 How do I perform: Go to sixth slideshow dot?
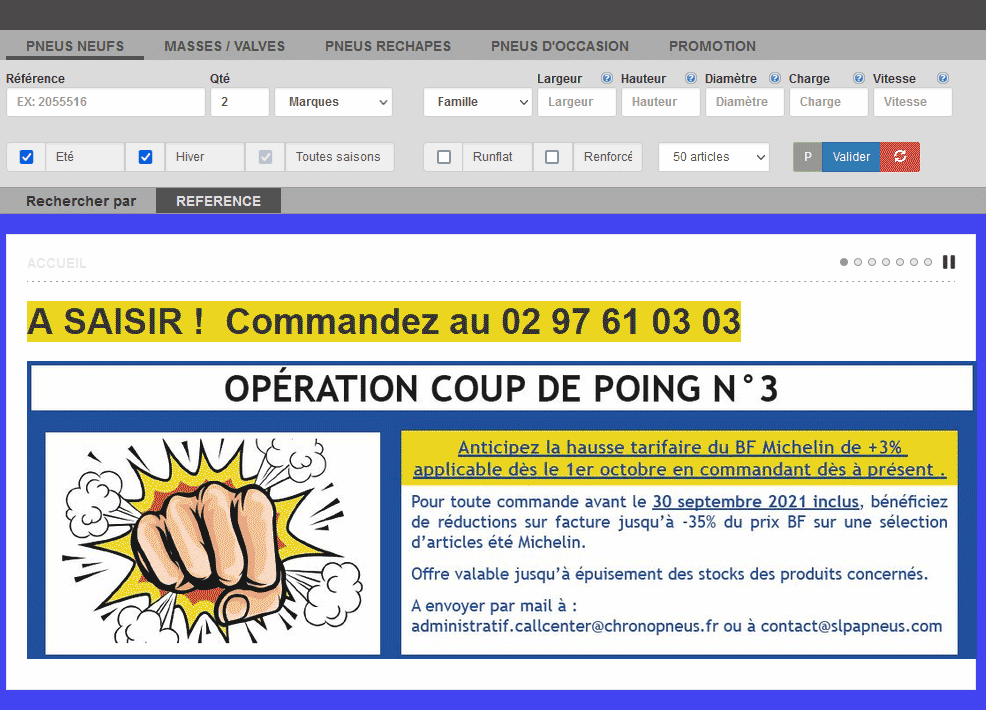click(914, 262)
